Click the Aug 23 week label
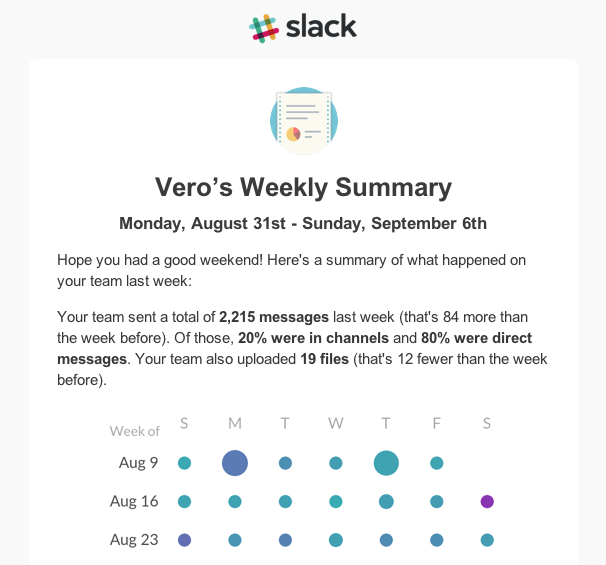The width and height of the screenshot is (606, 565). [135, 540]
